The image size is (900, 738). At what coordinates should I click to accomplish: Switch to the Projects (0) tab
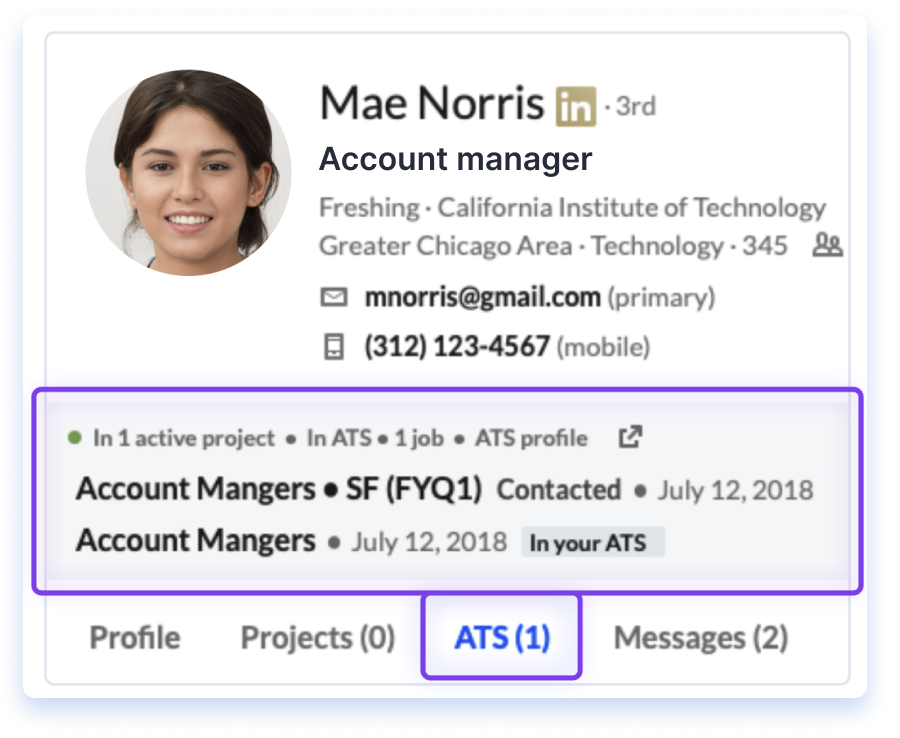pos(318,638)
